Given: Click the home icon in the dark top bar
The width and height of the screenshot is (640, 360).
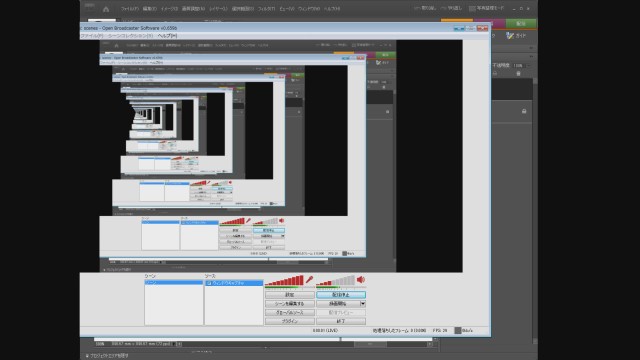Looking at the screenshot, I should click(106, 9).
